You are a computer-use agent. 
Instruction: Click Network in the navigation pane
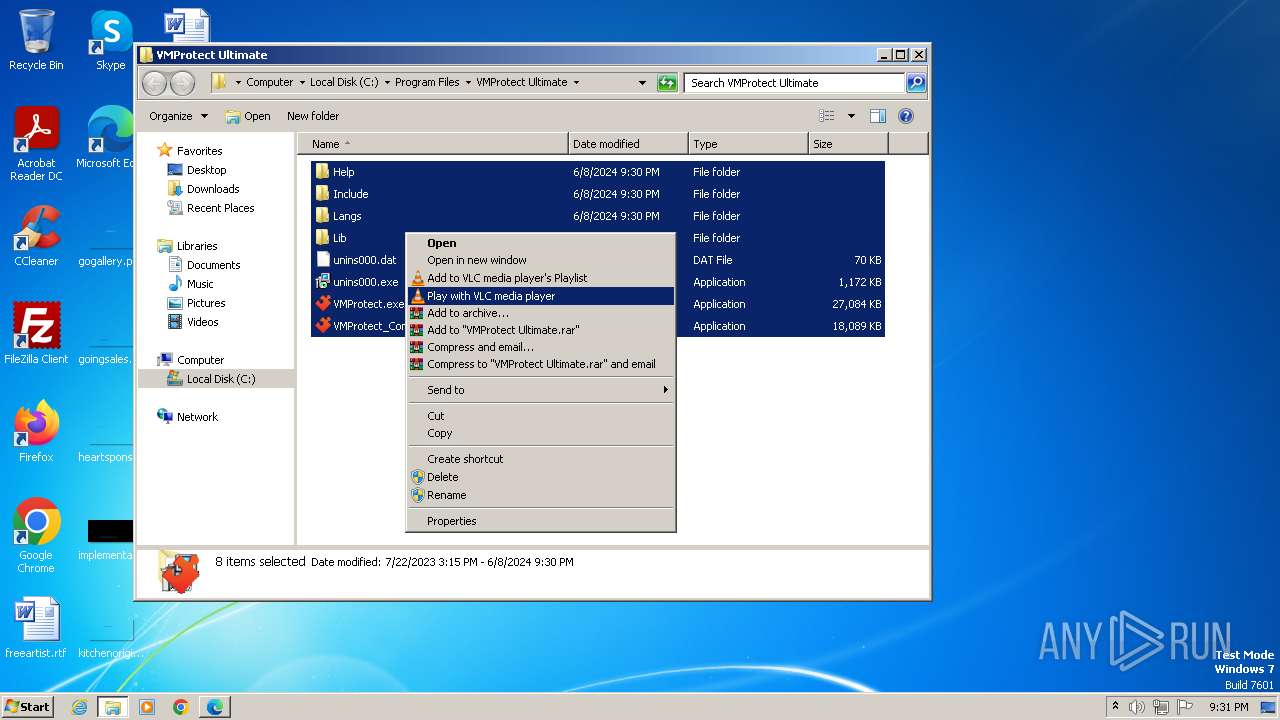point(197,417)
